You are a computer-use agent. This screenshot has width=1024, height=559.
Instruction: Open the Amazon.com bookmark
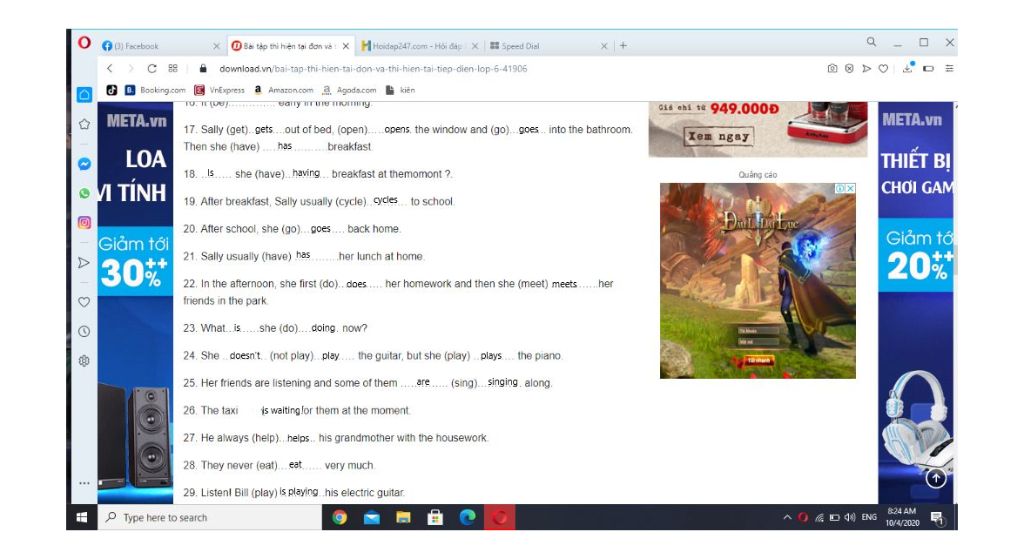pyautogui.click(x=283, y=90)
